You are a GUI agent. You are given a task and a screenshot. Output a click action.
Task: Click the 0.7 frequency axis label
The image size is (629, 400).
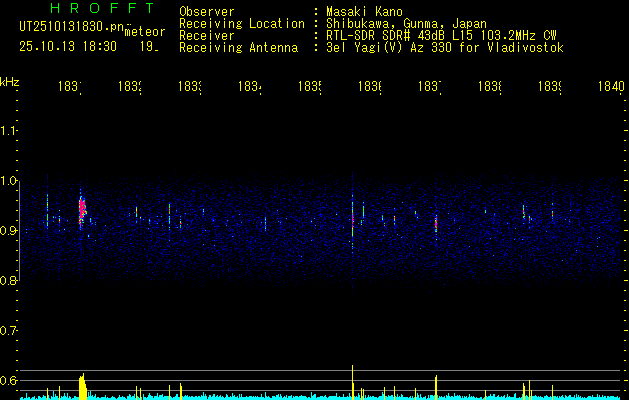9,331
